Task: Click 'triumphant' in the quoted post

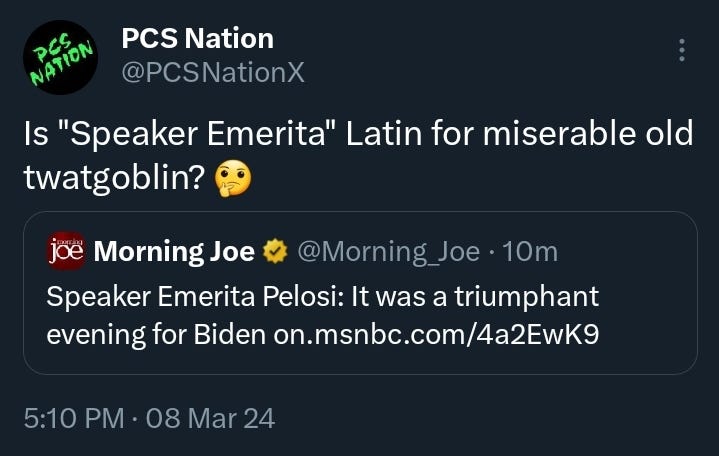Action: tap(526, 297)
